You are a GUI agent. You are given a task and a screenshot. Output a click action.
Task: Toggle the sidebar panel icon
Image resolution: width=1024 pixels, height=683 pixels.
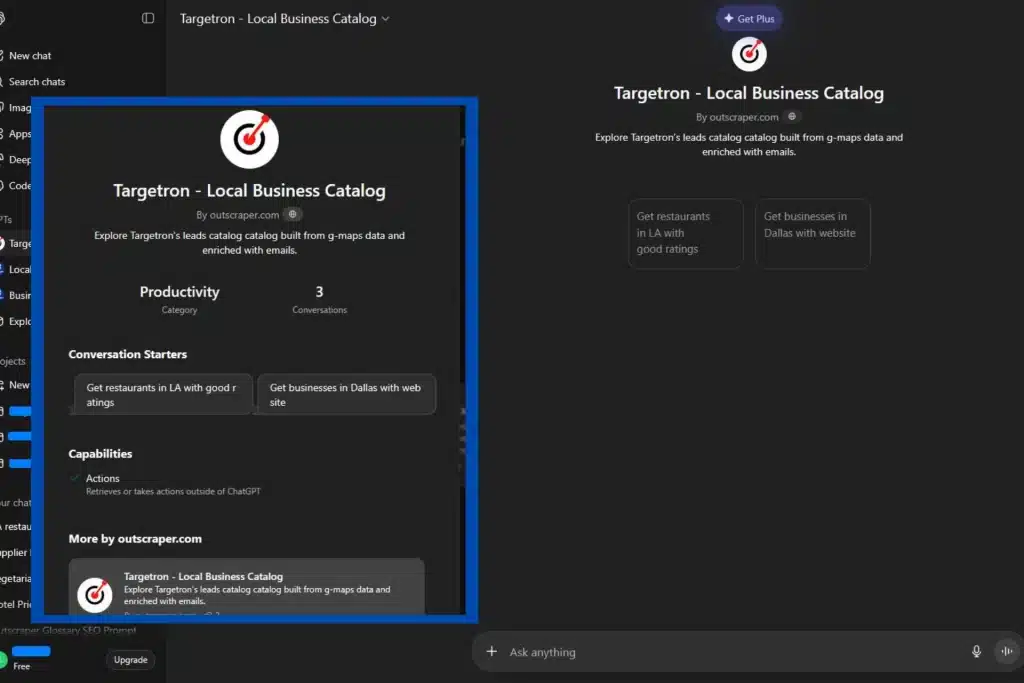[148, 18]
